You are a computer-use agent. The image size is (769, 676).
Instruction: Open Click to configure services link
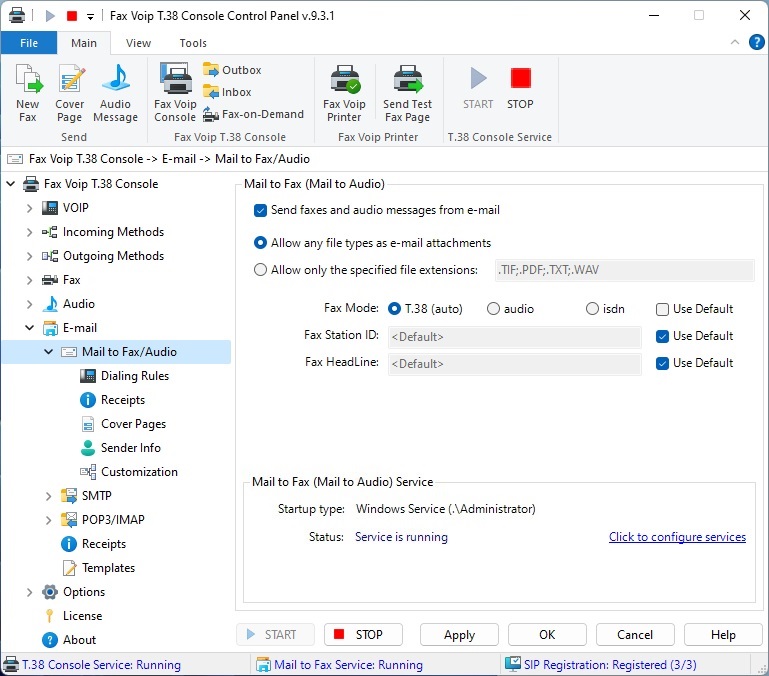677,537
